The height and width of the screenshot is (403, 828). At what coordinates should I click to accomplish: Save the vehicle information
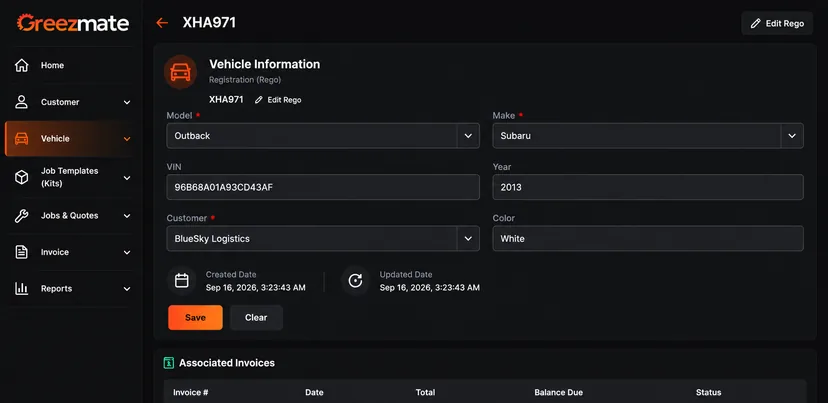[x=195, y=317]
